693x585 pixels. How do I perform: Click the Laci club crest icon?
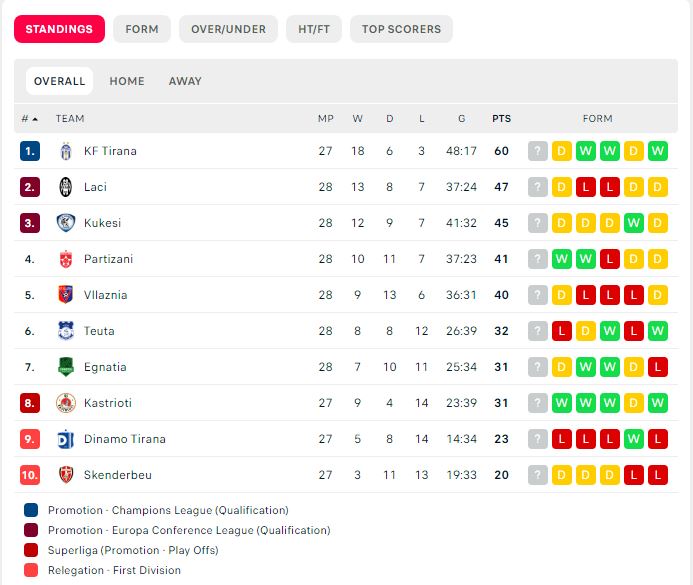pyautogui.click(x=66, y=187)
